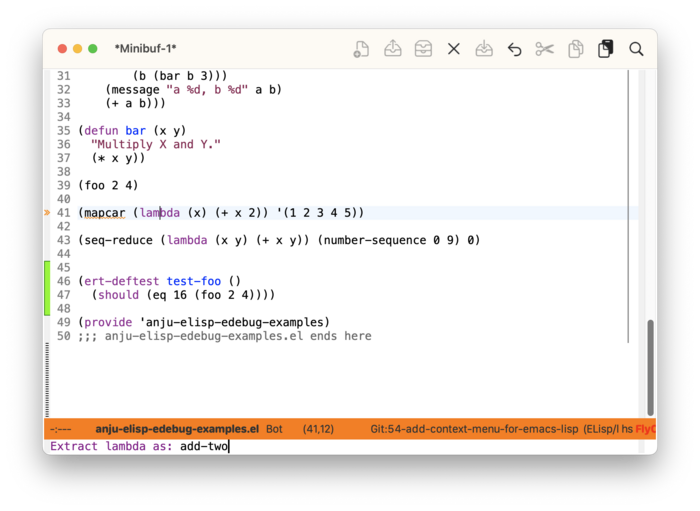700x511 pixels.
Task: Click 'number-sequence' on line 43
Action: [375, 240]
